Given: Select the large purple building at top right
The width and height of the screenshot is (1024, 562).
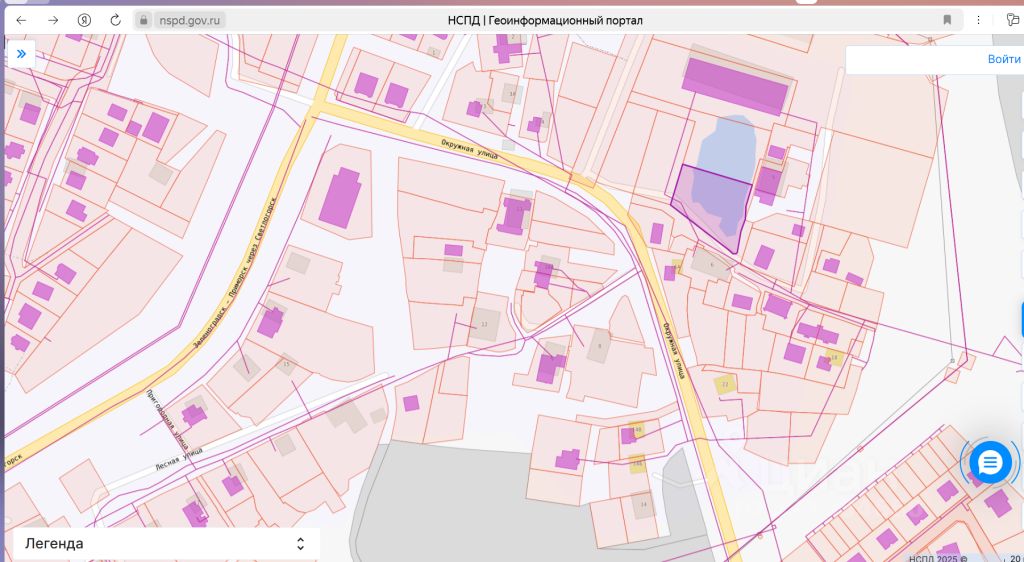Looking at the screenshot, I should click(736, 85).
